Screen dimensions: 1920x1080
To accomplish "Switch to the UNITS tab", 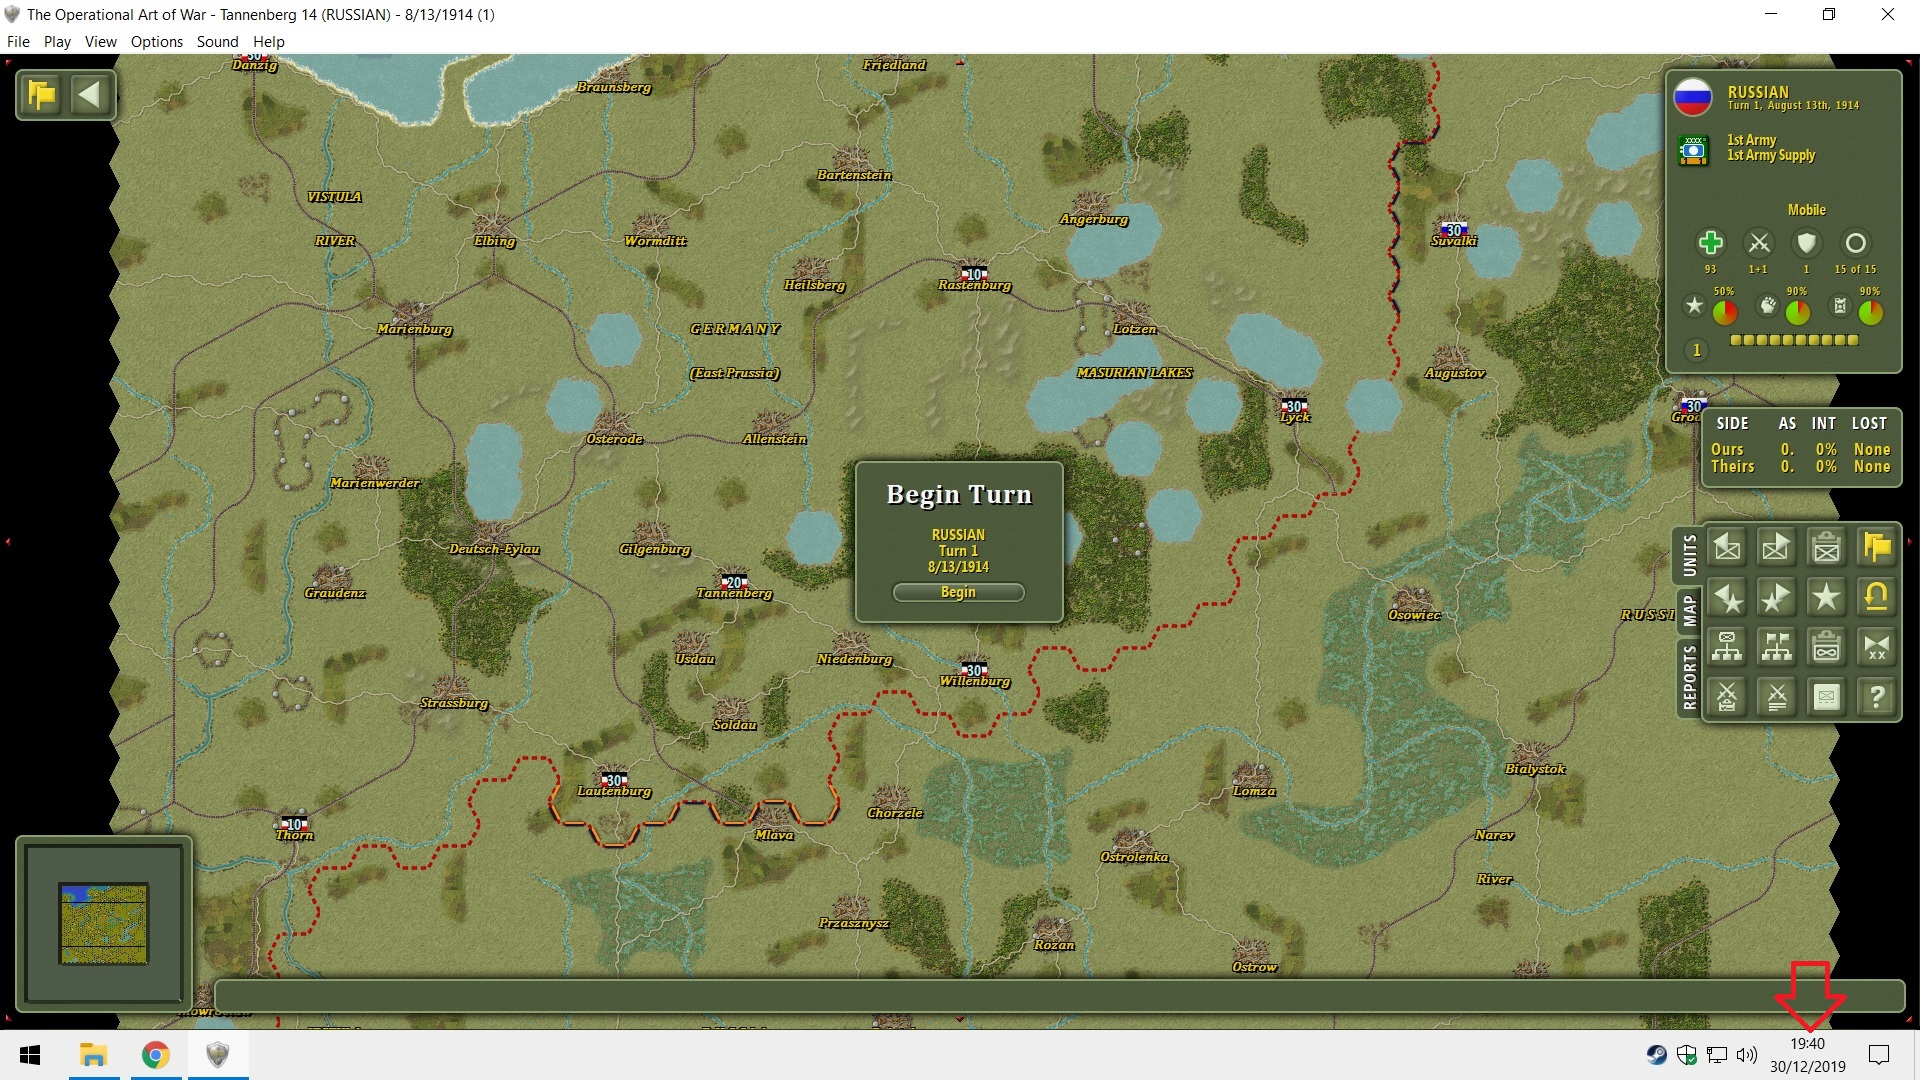I will point(1689,555).
